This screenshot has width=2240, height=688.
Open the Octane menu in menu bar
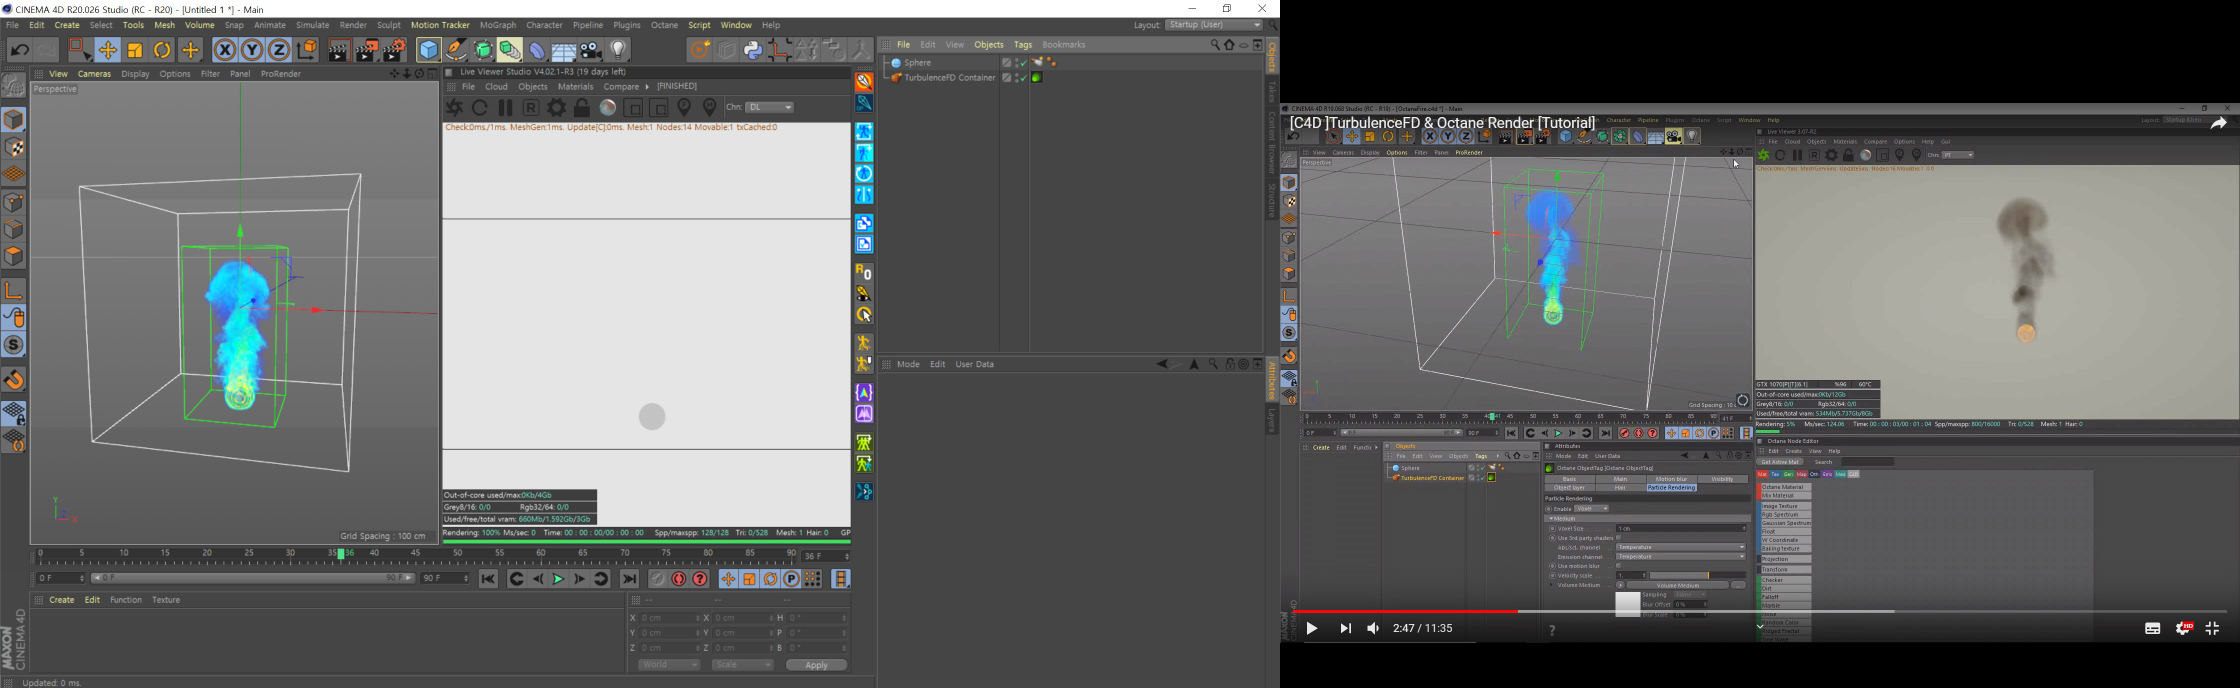[664, 25]
